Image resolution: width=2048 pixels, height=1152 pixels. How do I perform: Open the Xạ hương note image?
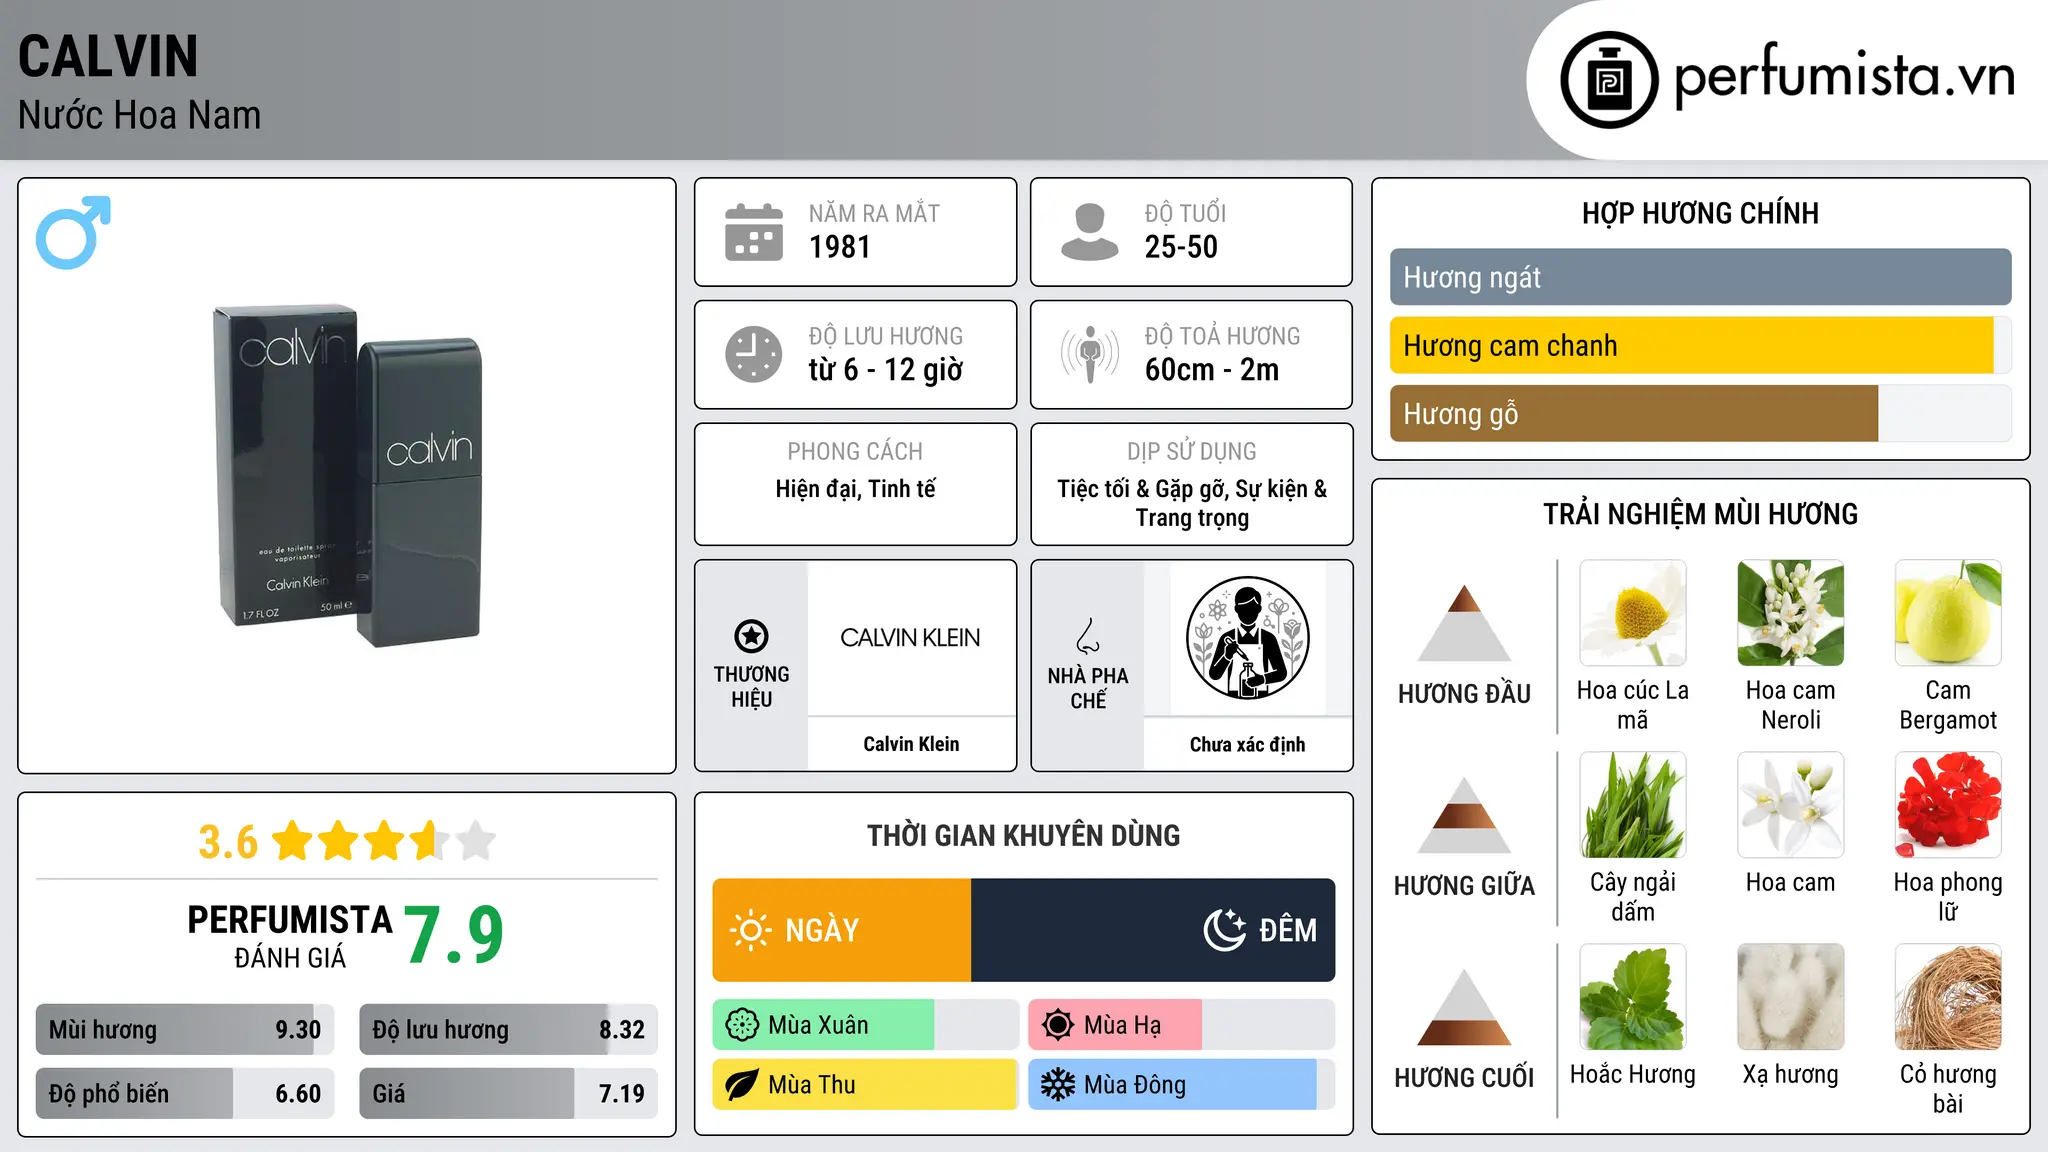tap(1790, 997)
